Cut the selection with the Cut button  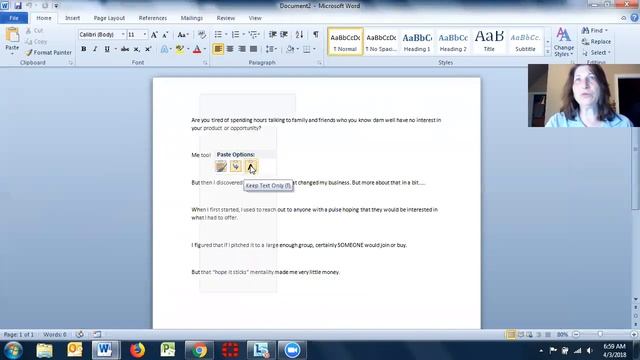tap(34, 31)
